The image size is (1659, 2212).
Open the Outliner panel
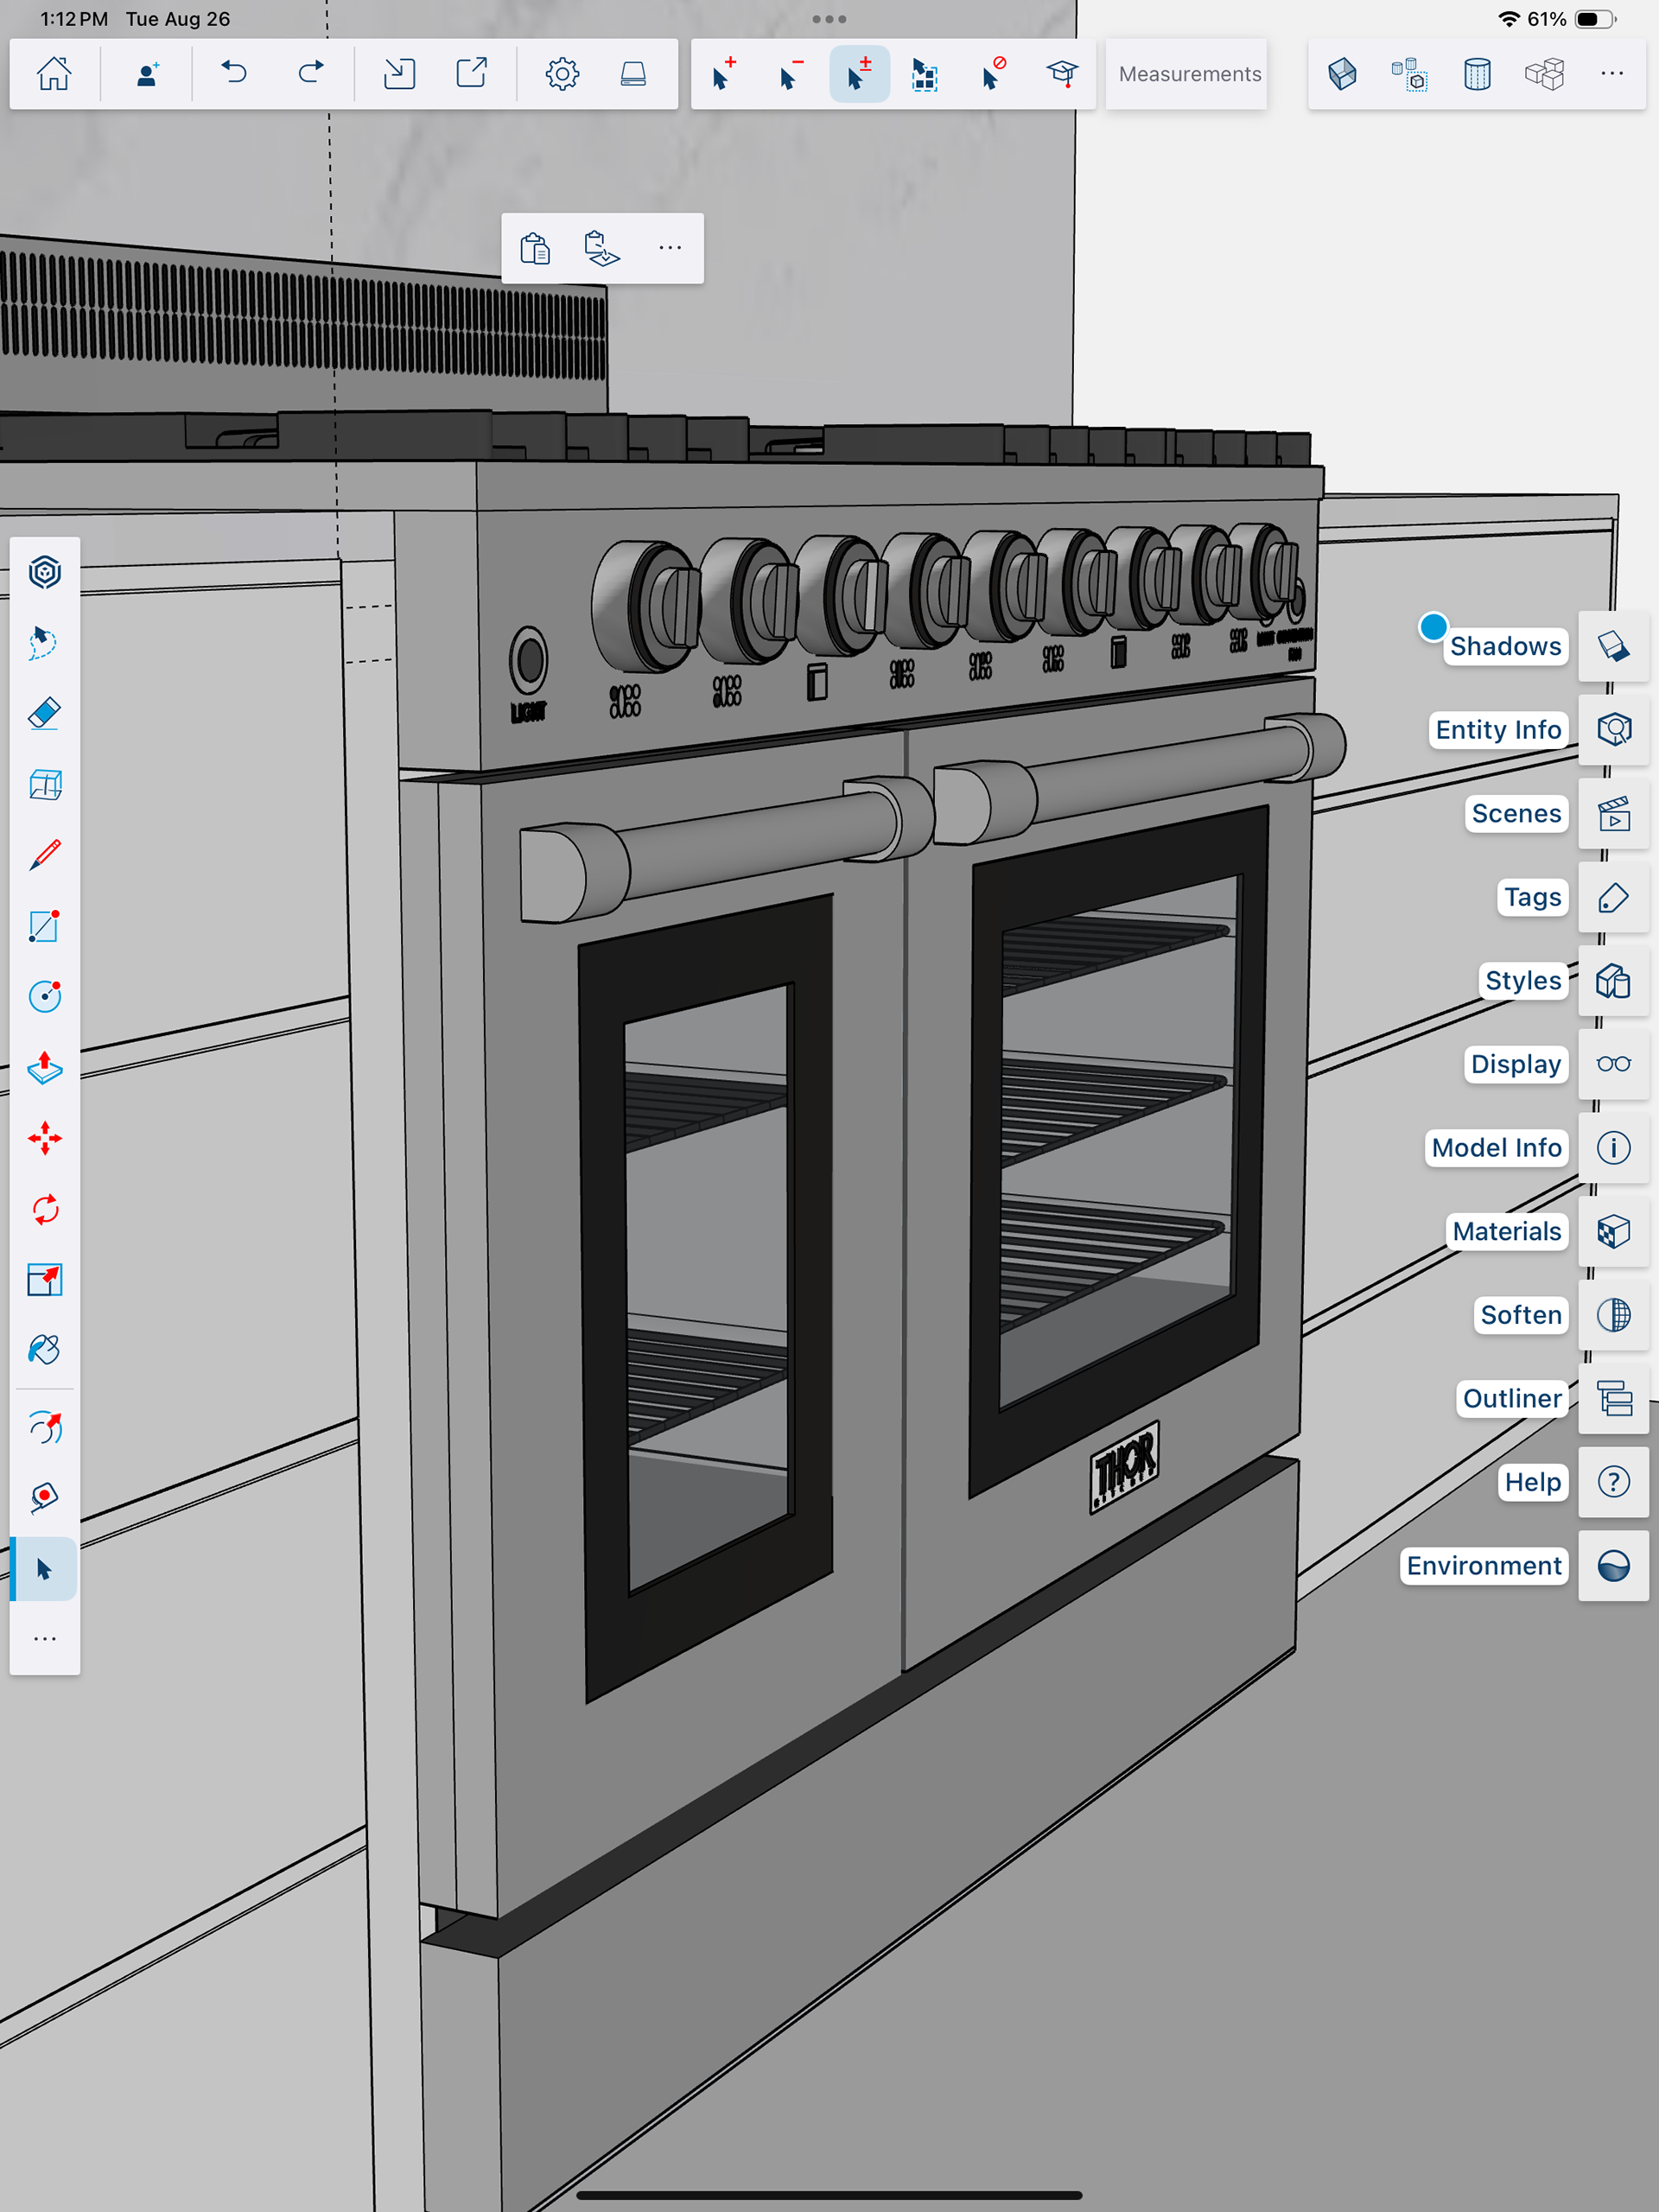(1613, 1398)
